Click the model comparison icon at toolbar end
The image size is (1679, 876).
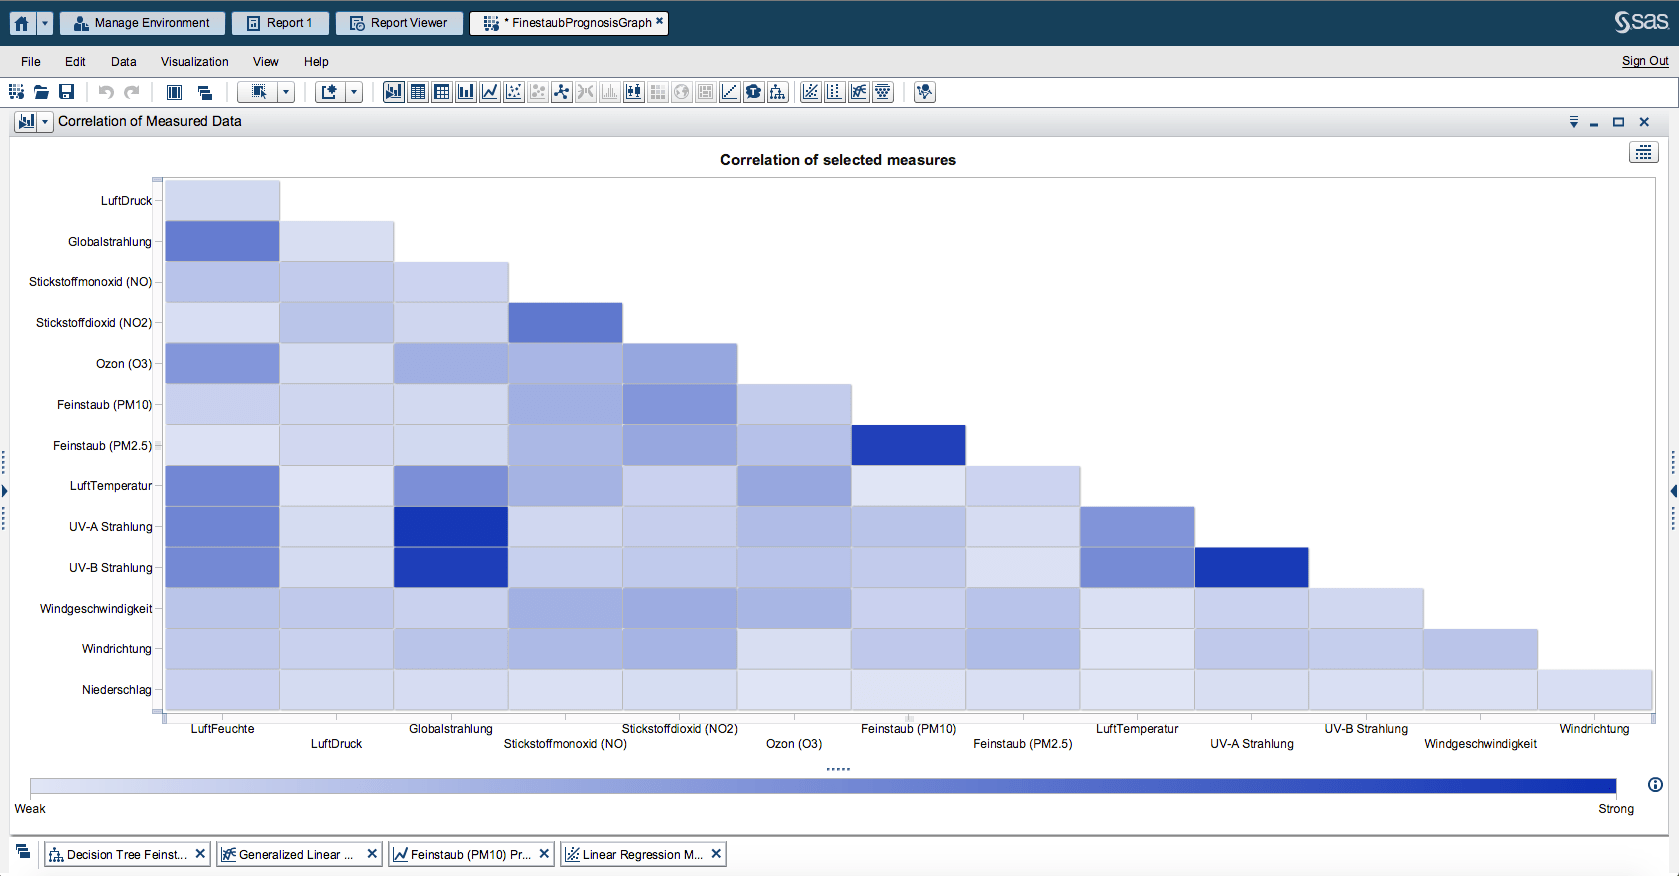tap(925, 92)
